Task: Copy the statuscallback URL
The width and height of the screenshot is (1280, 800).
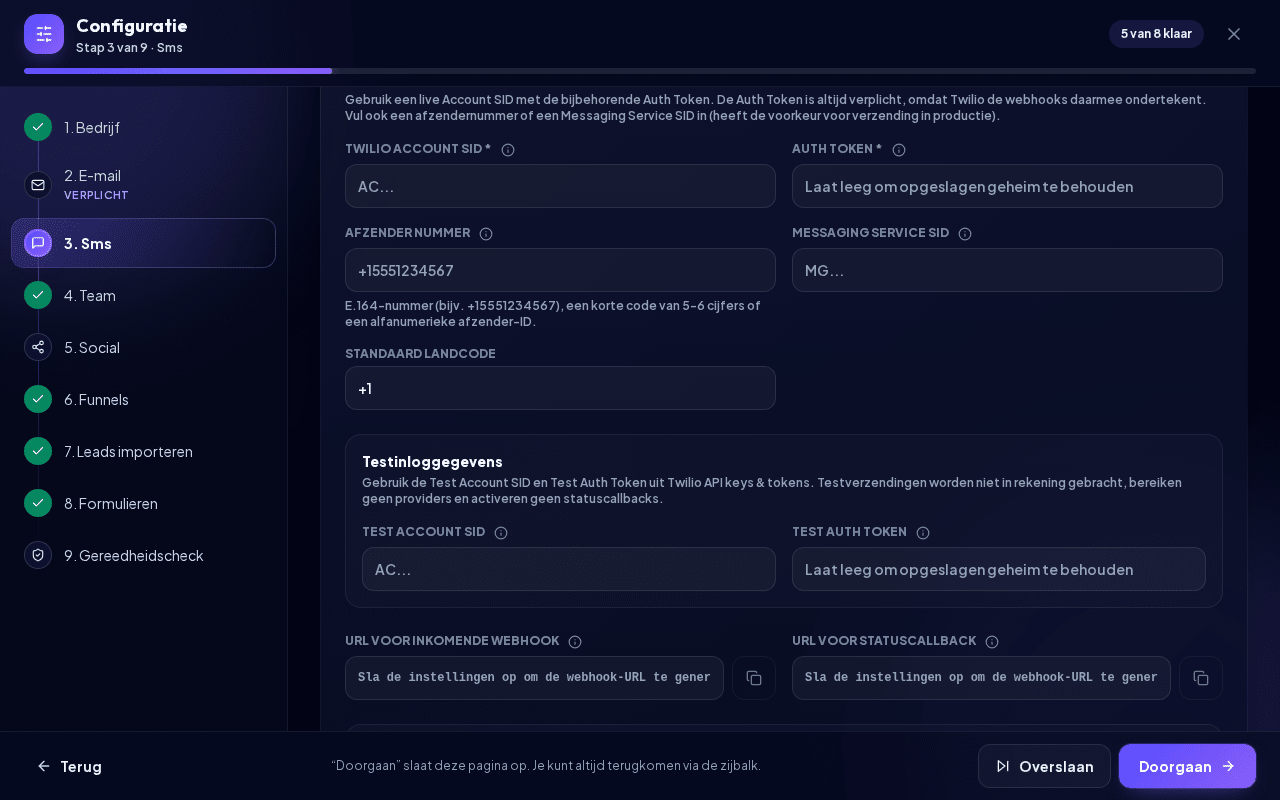Action: click(1201, 678)
